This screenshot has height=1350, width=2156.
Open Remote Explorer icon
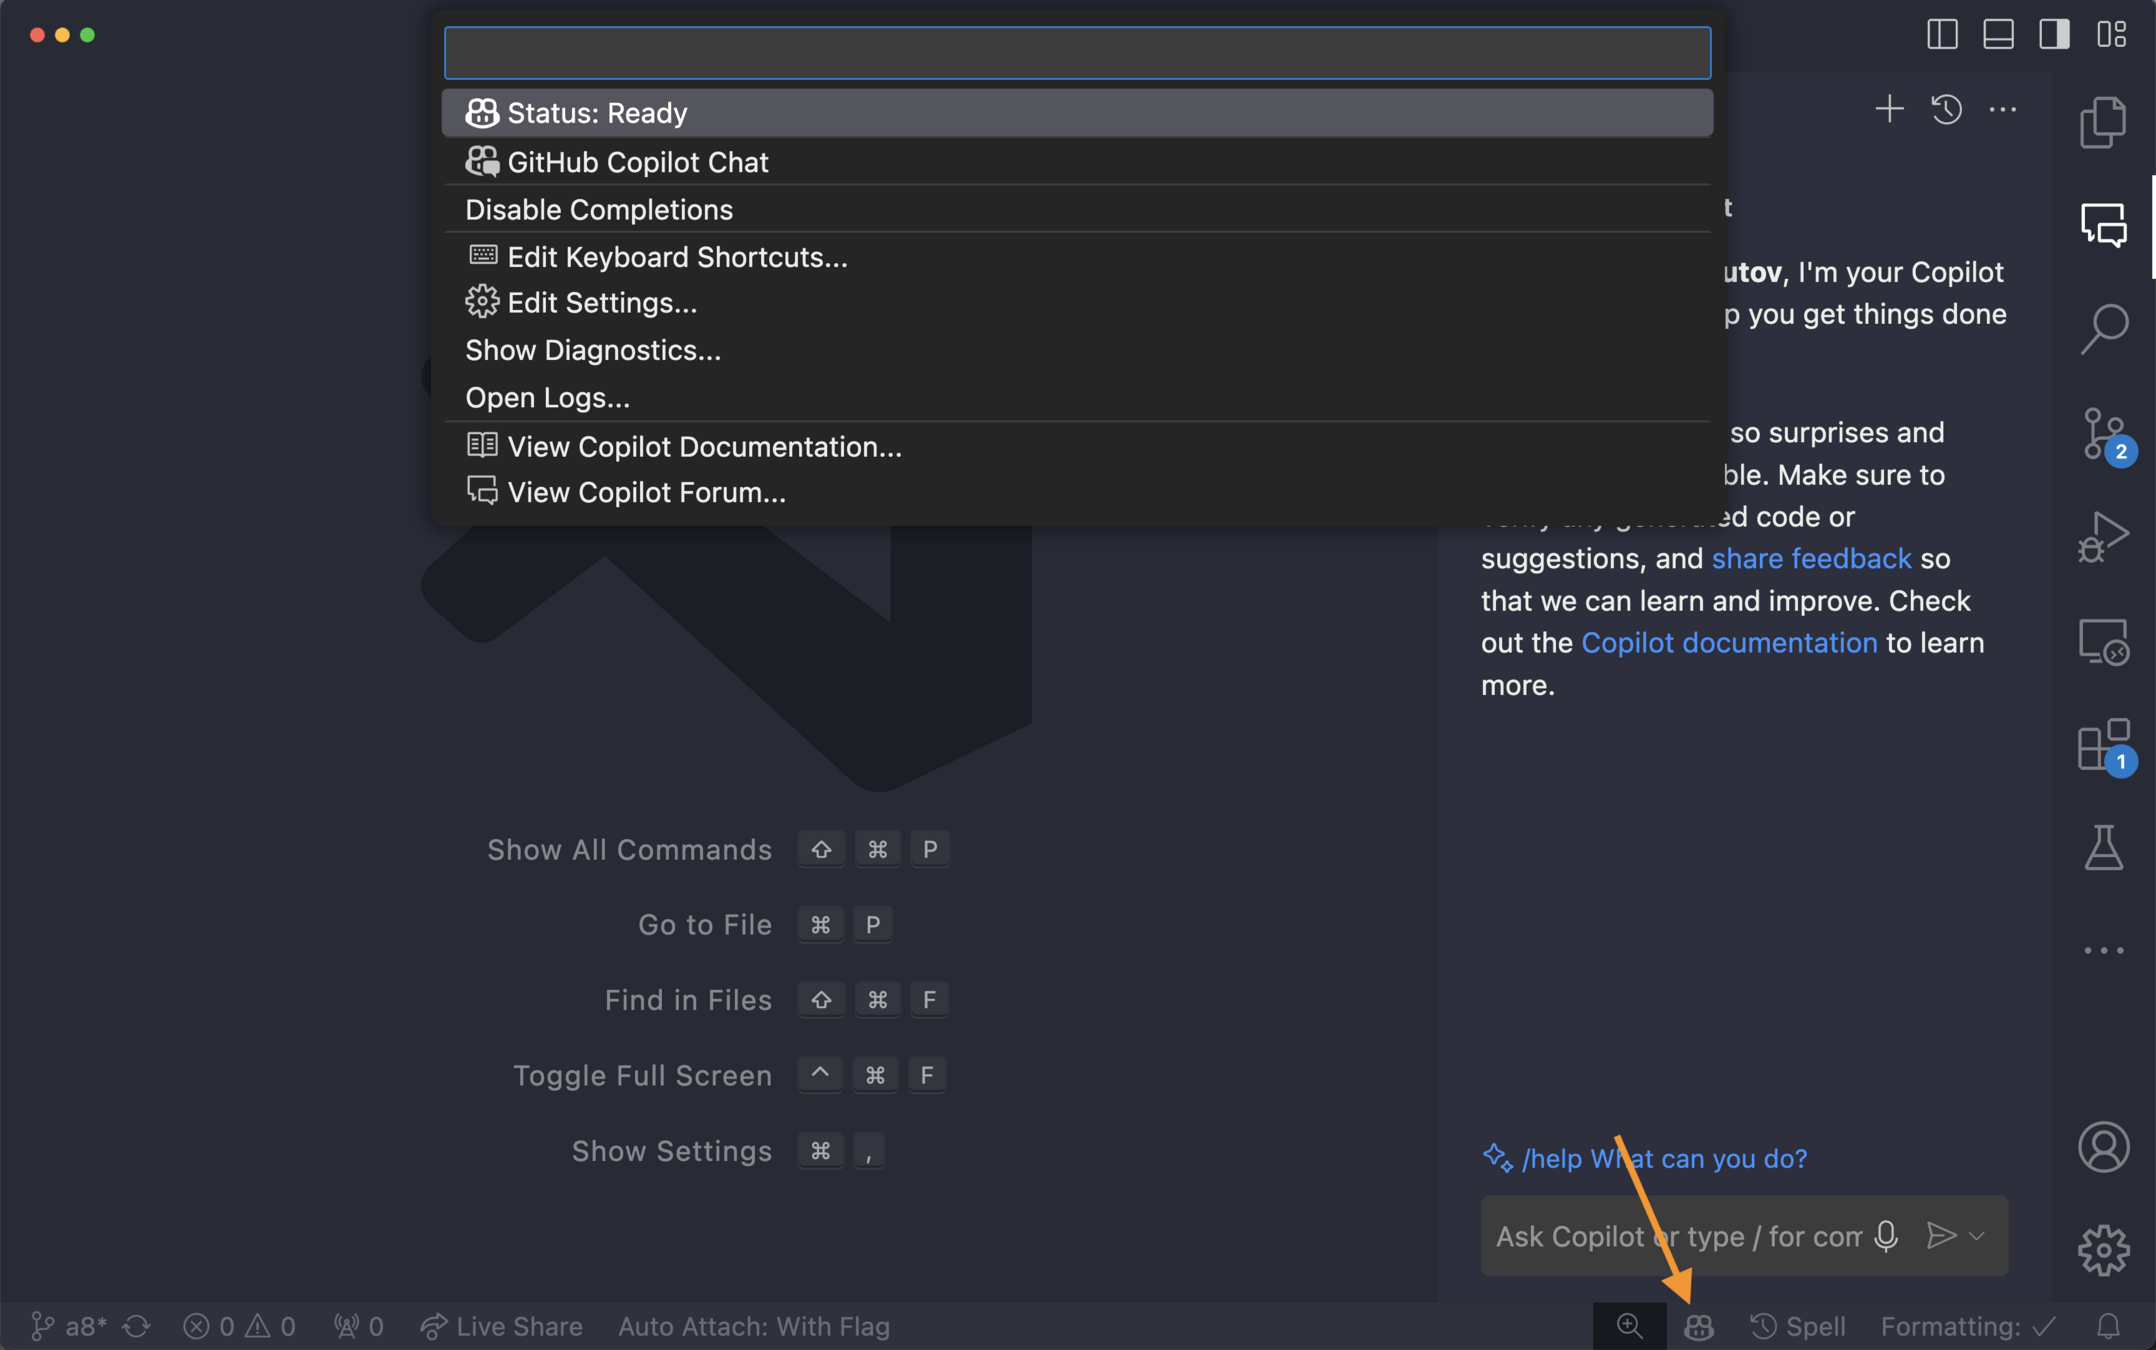pos(2103,642)
